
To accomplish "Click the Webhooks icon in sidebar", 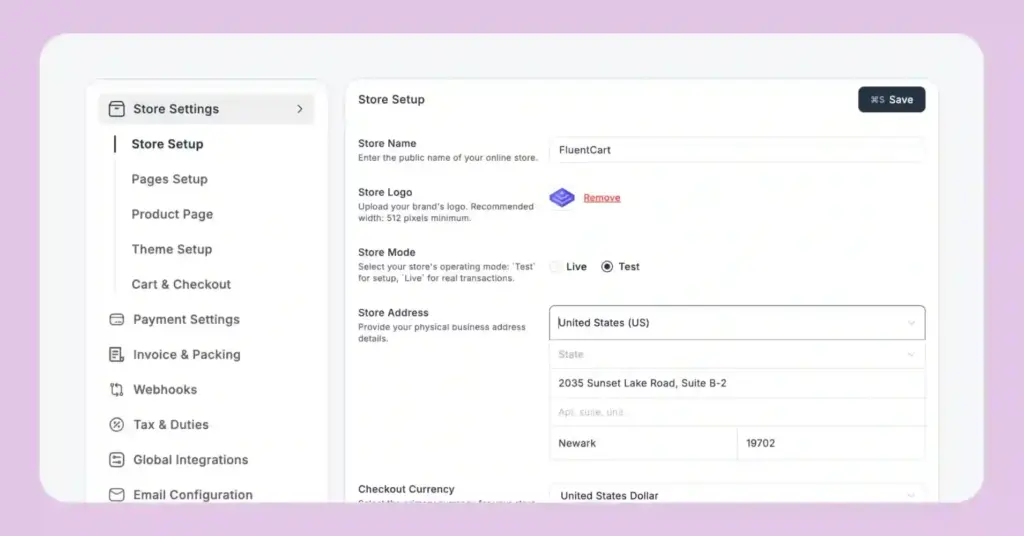I will tap(117, 390).
